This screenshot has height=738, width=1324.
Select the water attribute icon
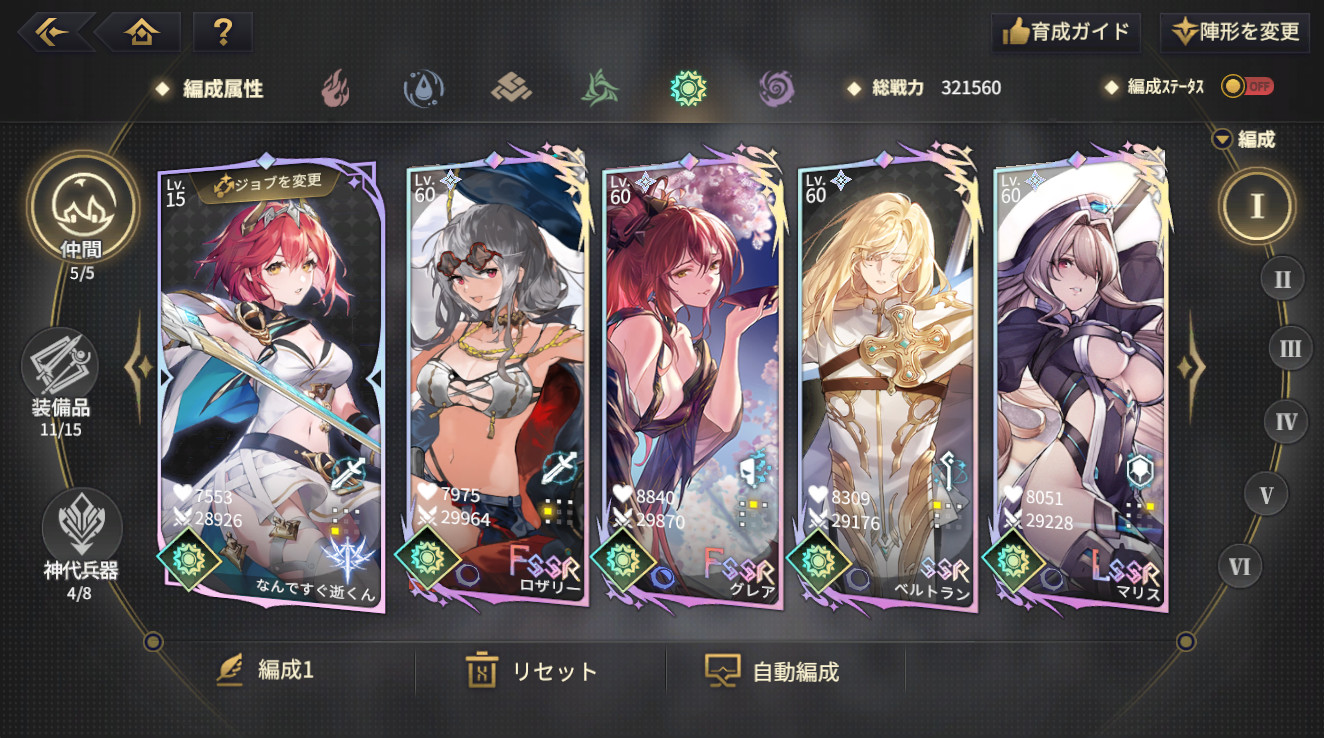(424, 88)
